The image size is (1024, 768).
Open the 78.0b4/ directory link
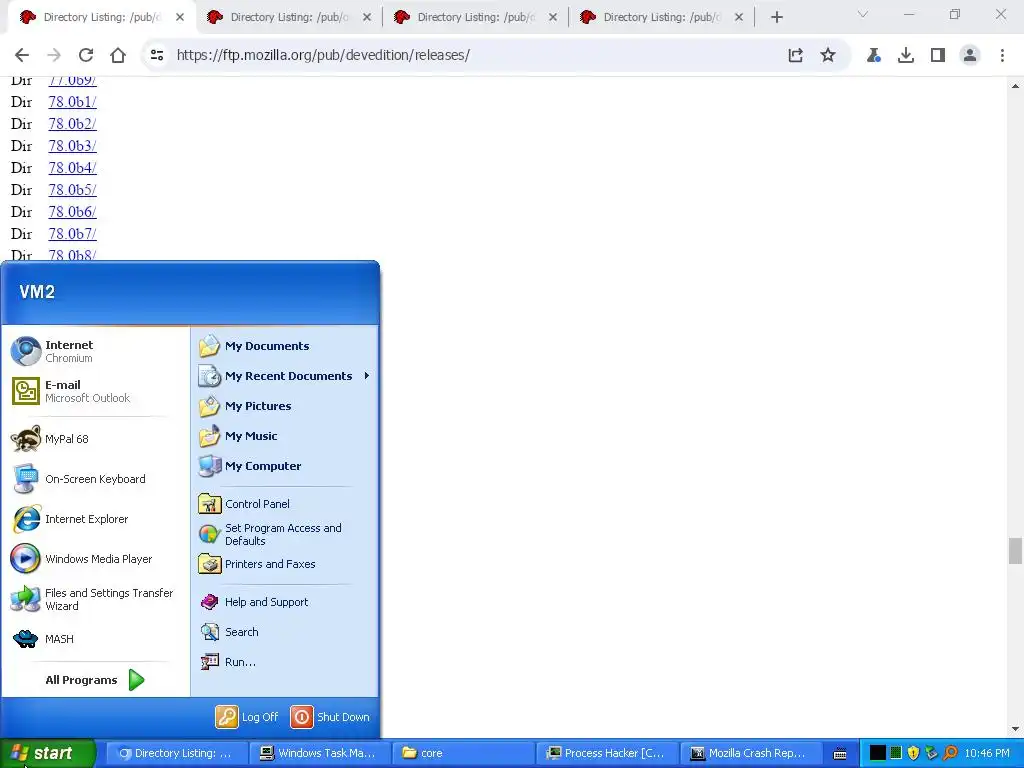72,168
